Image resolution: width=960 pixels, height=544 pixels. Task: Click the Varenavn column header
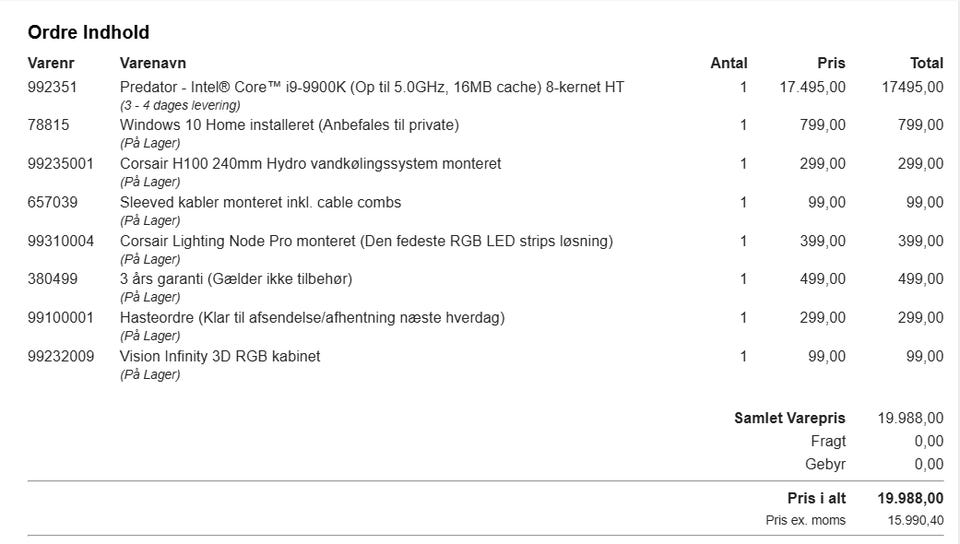[153, 63]
